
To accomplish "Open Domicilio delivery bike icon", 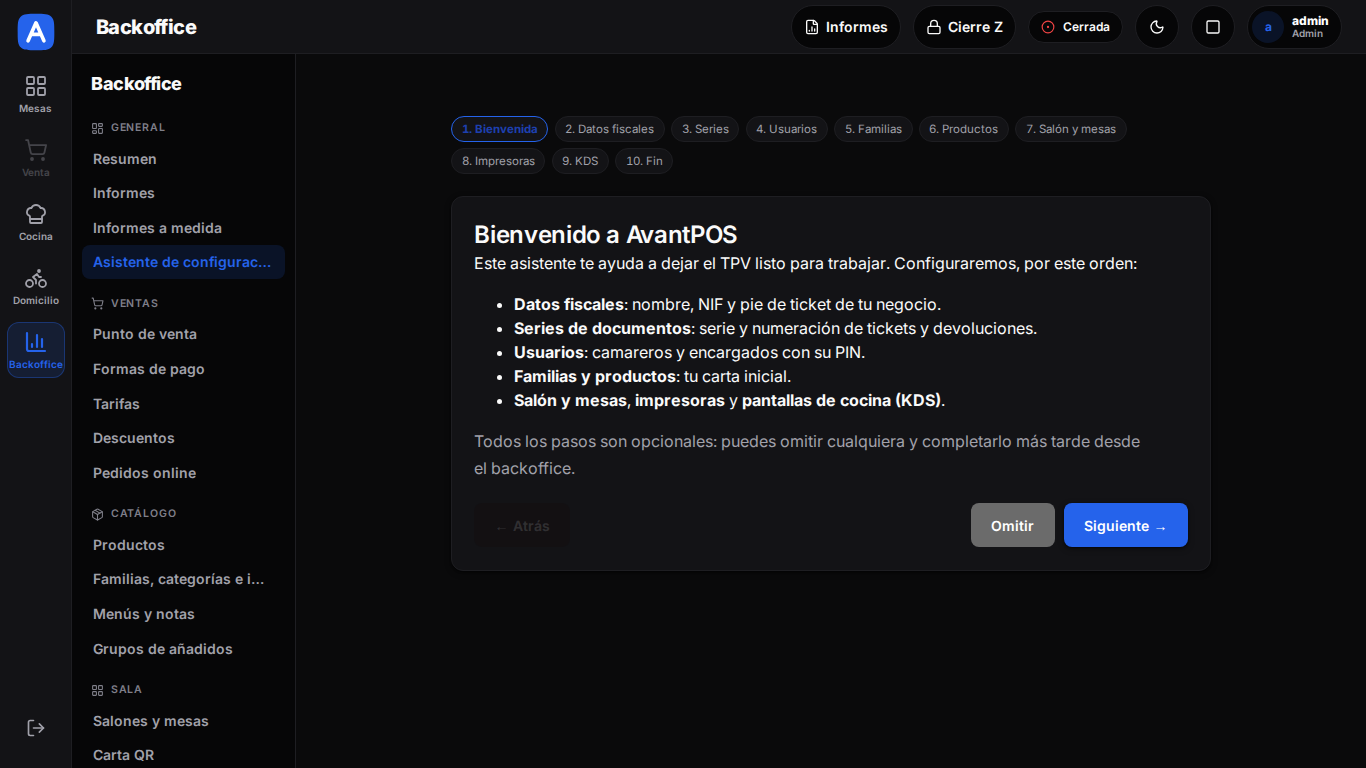I will pos(36,286).
